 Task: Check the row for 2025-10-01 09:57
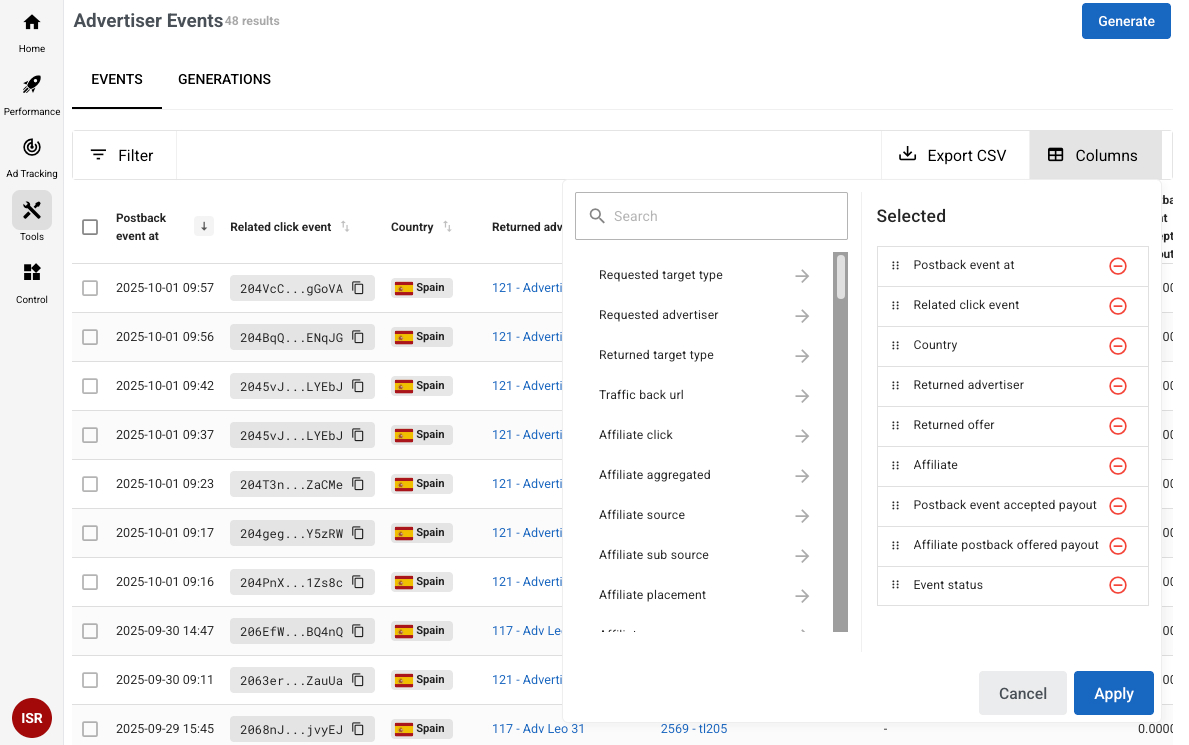click(x=90, y=288)
